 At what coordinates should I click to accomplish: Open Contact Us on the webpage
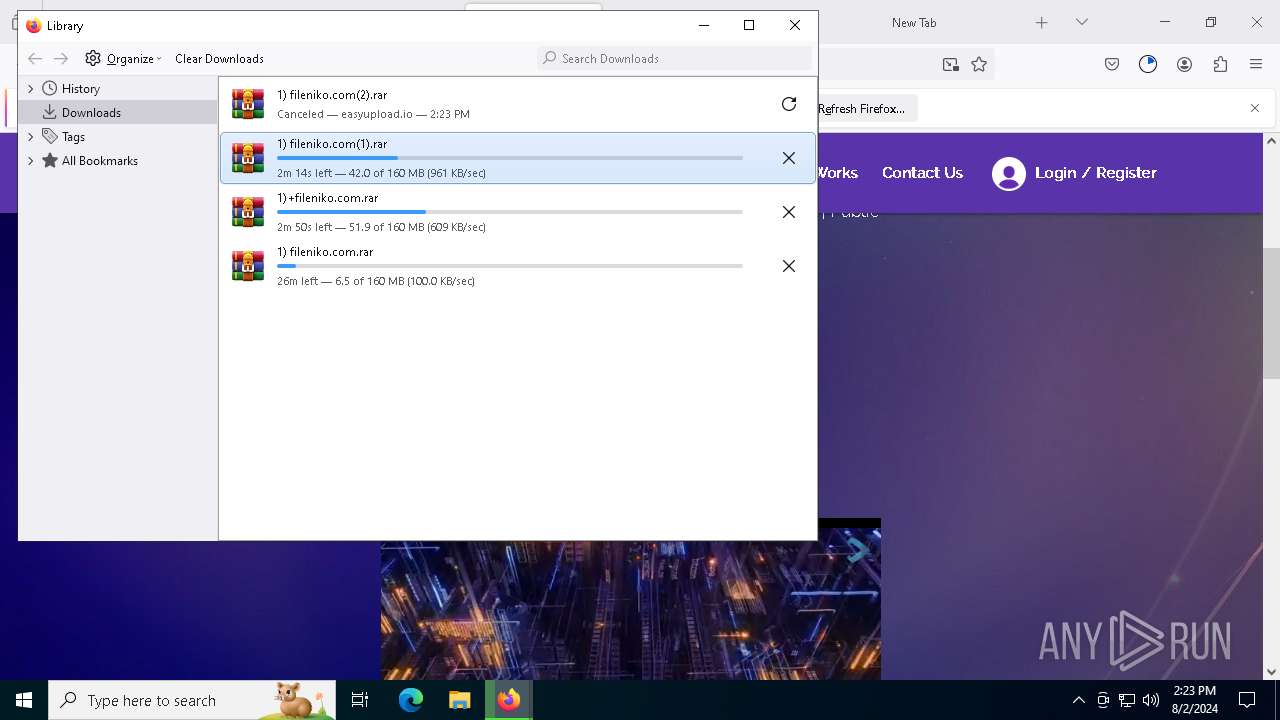[x=922, y=173]
